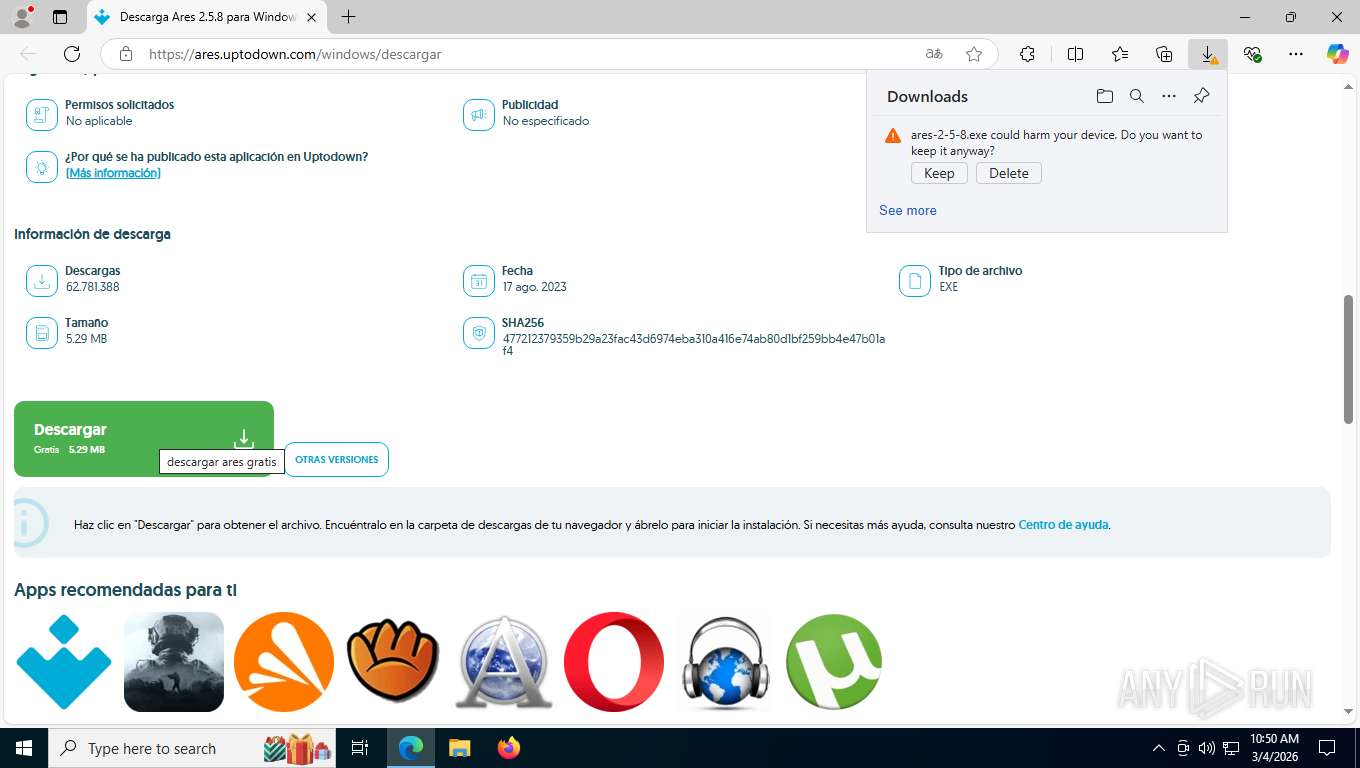Screen dimensions: 1360x768
Task: Toggle Split screen icon in toolbar
Action: tap(1075, 54)
